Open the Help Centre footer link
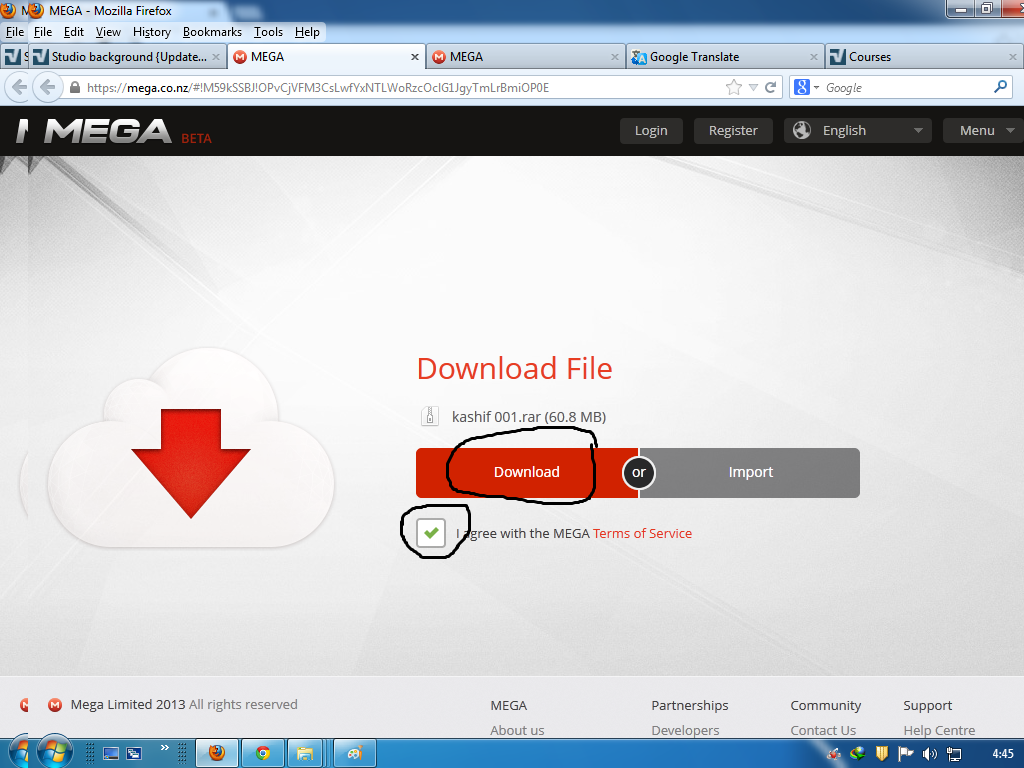The image size is (1024, 768). coord(939,730)
